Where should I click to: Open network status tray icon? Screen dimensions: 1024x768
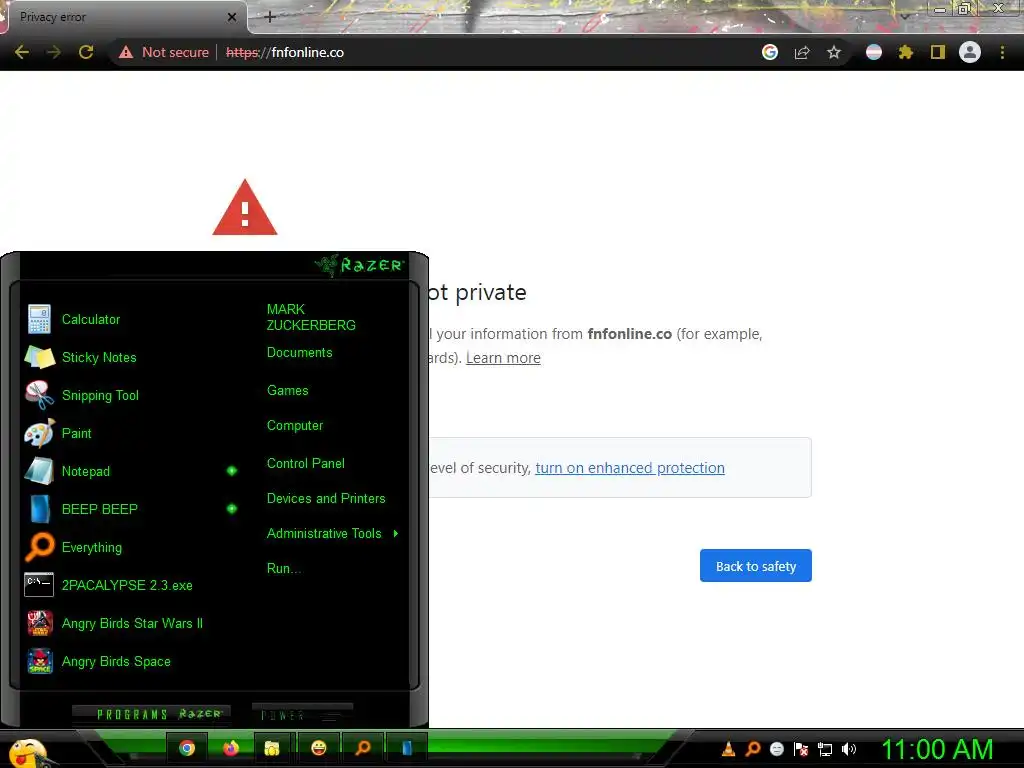(x=825, y=749)
